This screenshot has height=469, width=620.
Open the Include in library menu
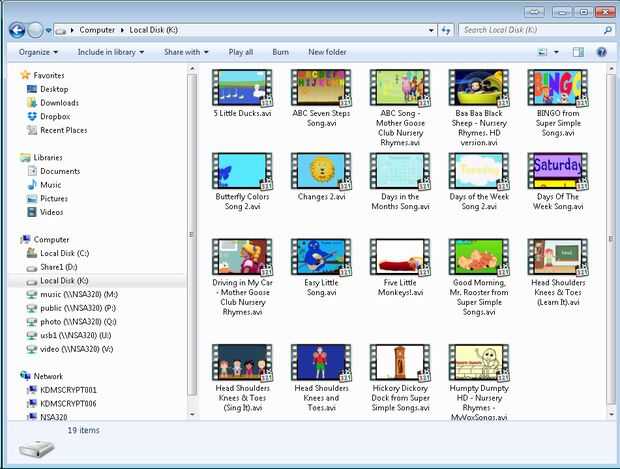111,52
